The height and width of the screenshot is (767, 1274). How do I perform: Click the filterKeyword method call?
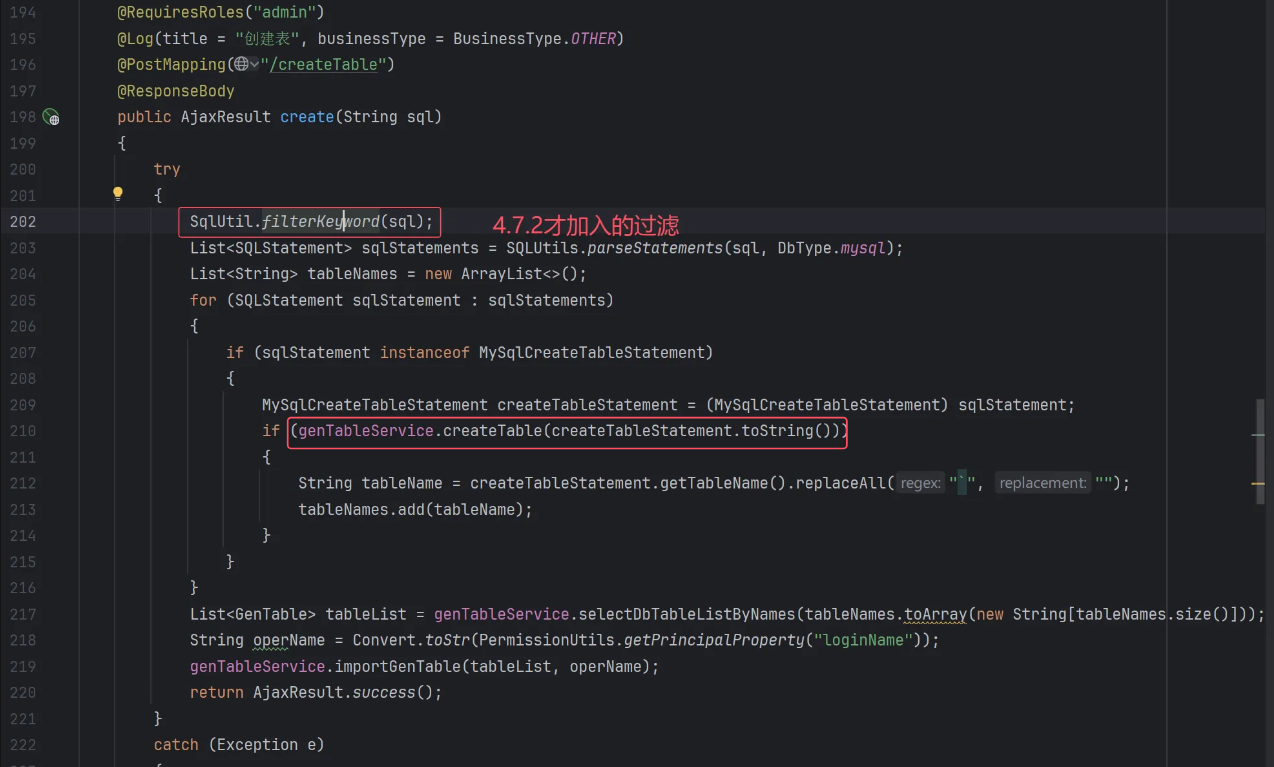coord(321,222)
